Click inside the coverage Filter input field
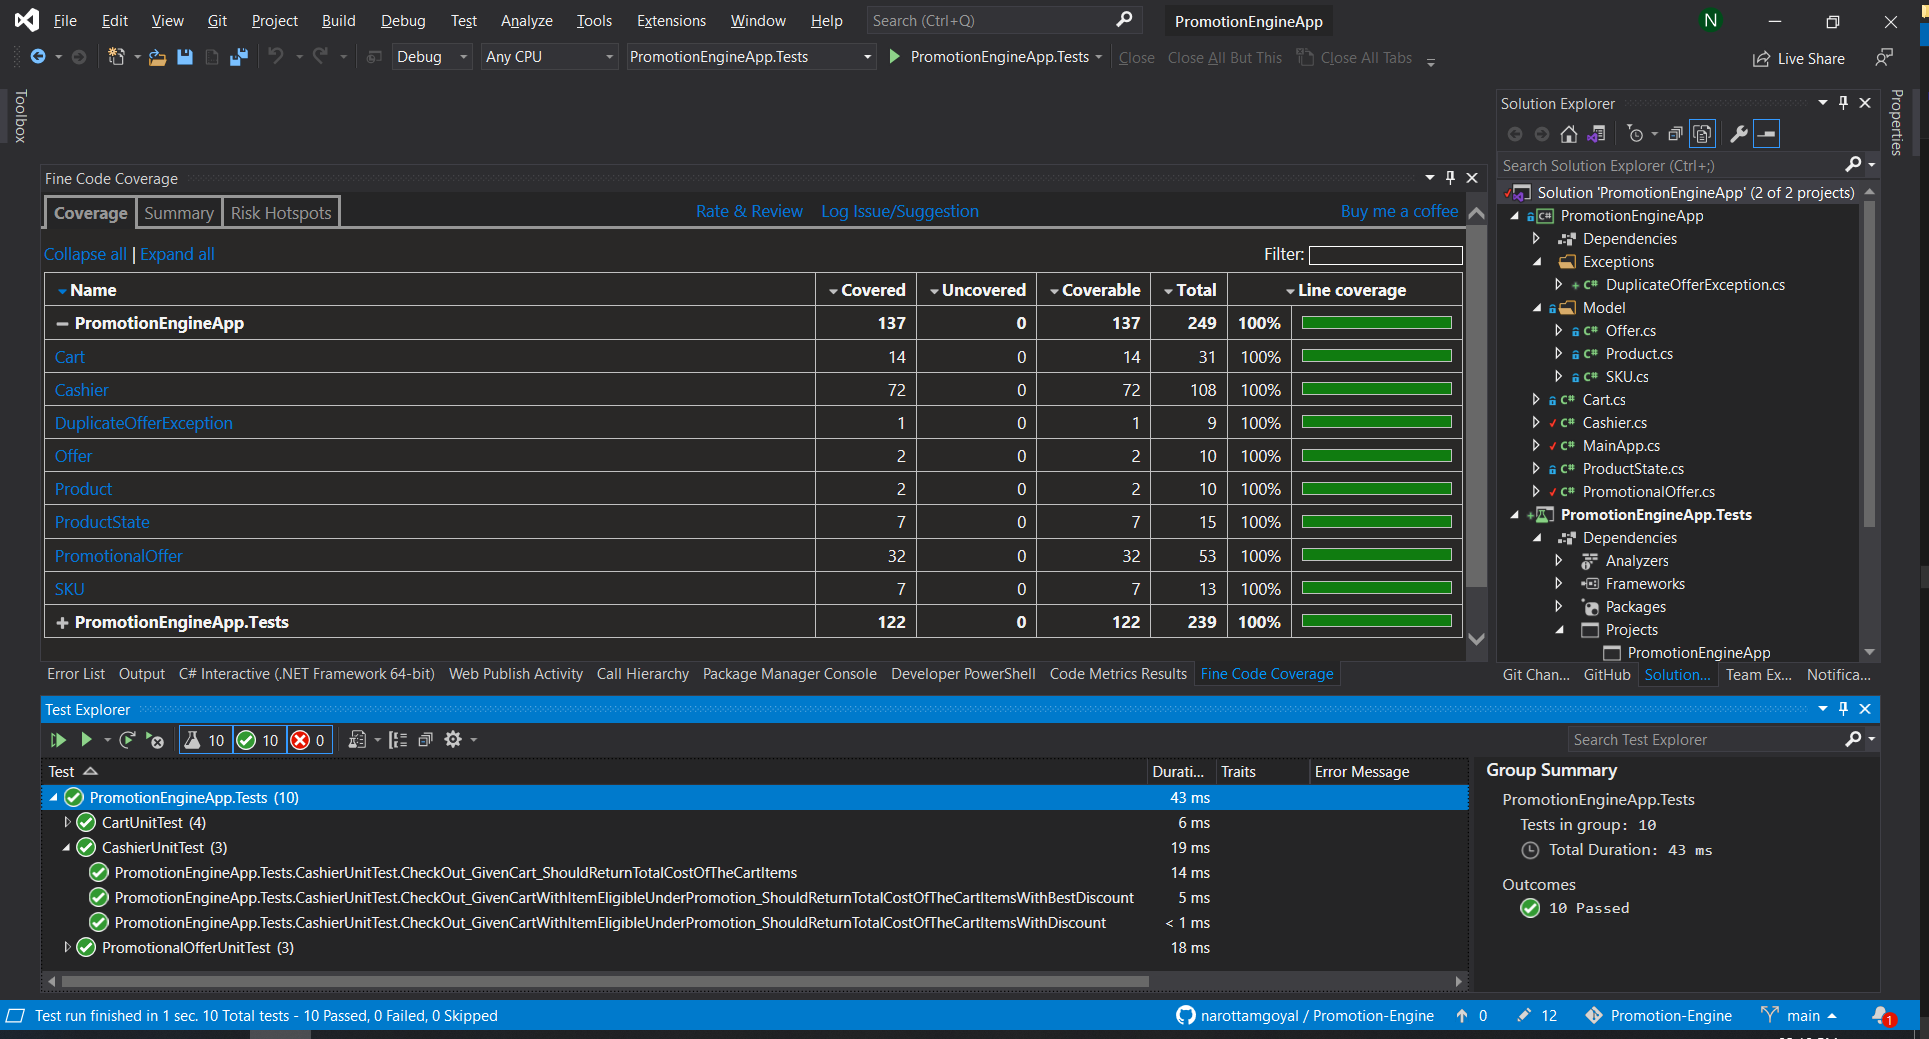Image resolution: width=1929 pixels, height=1039 pixels. pyautogui.click(x=1385, y=255)
